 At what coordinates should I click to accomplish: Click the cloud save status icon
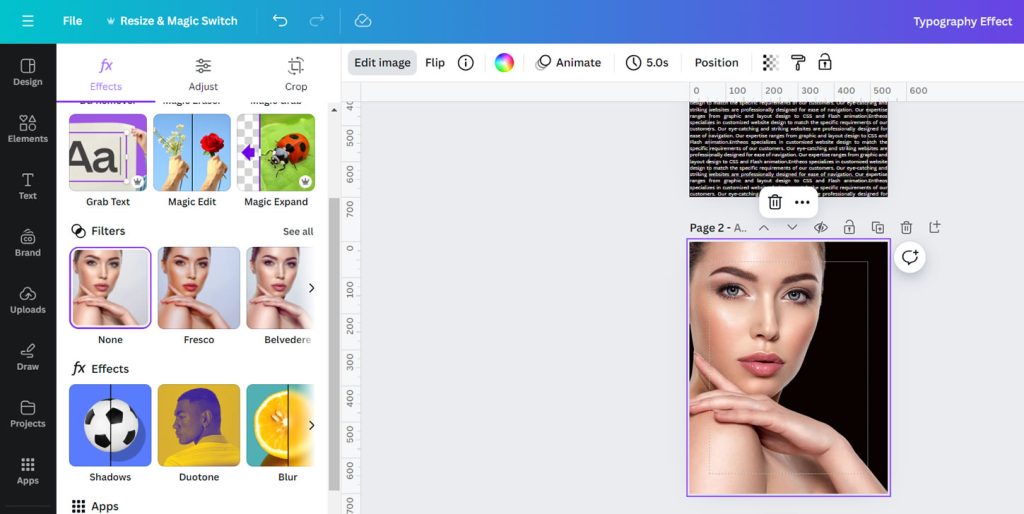pyautogui.click(x=363, y=21)
